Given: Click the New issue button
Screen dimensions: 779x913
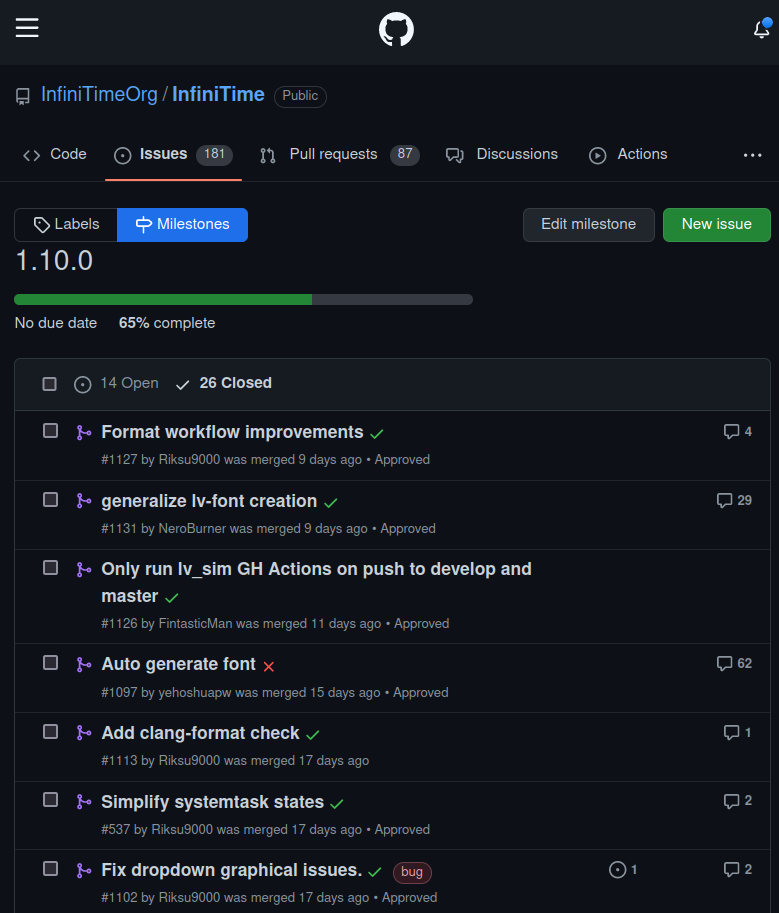Looking at the screenshot, I should (x=716, y=225).
